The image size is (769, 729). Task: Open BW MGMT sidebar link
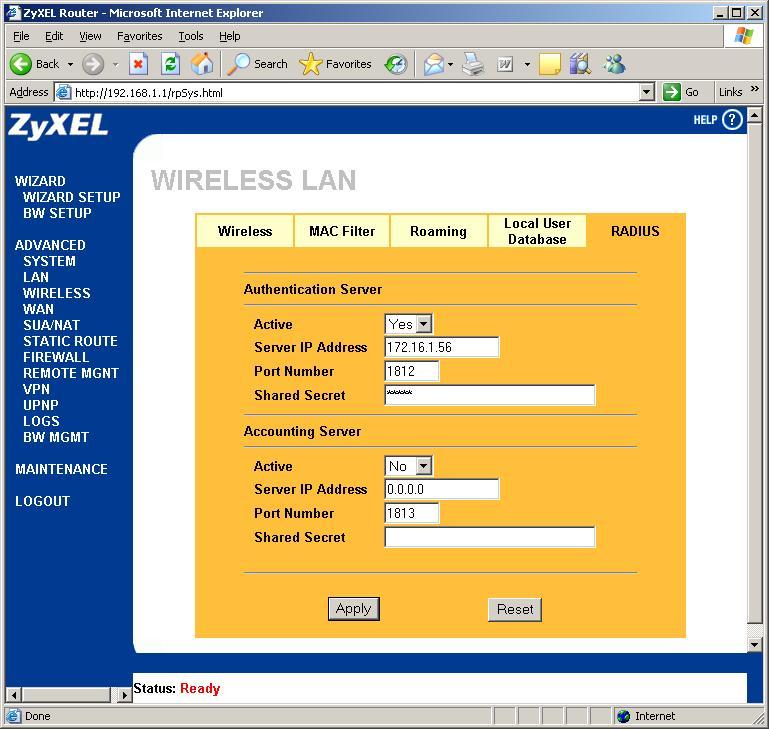[x=56, y=437]
